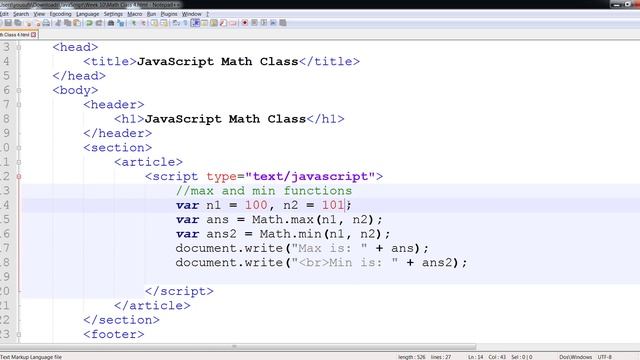Viewport: 640px width, 360px height.
Task: Click the document.write "Max is: " line
Action: [302, 248]
